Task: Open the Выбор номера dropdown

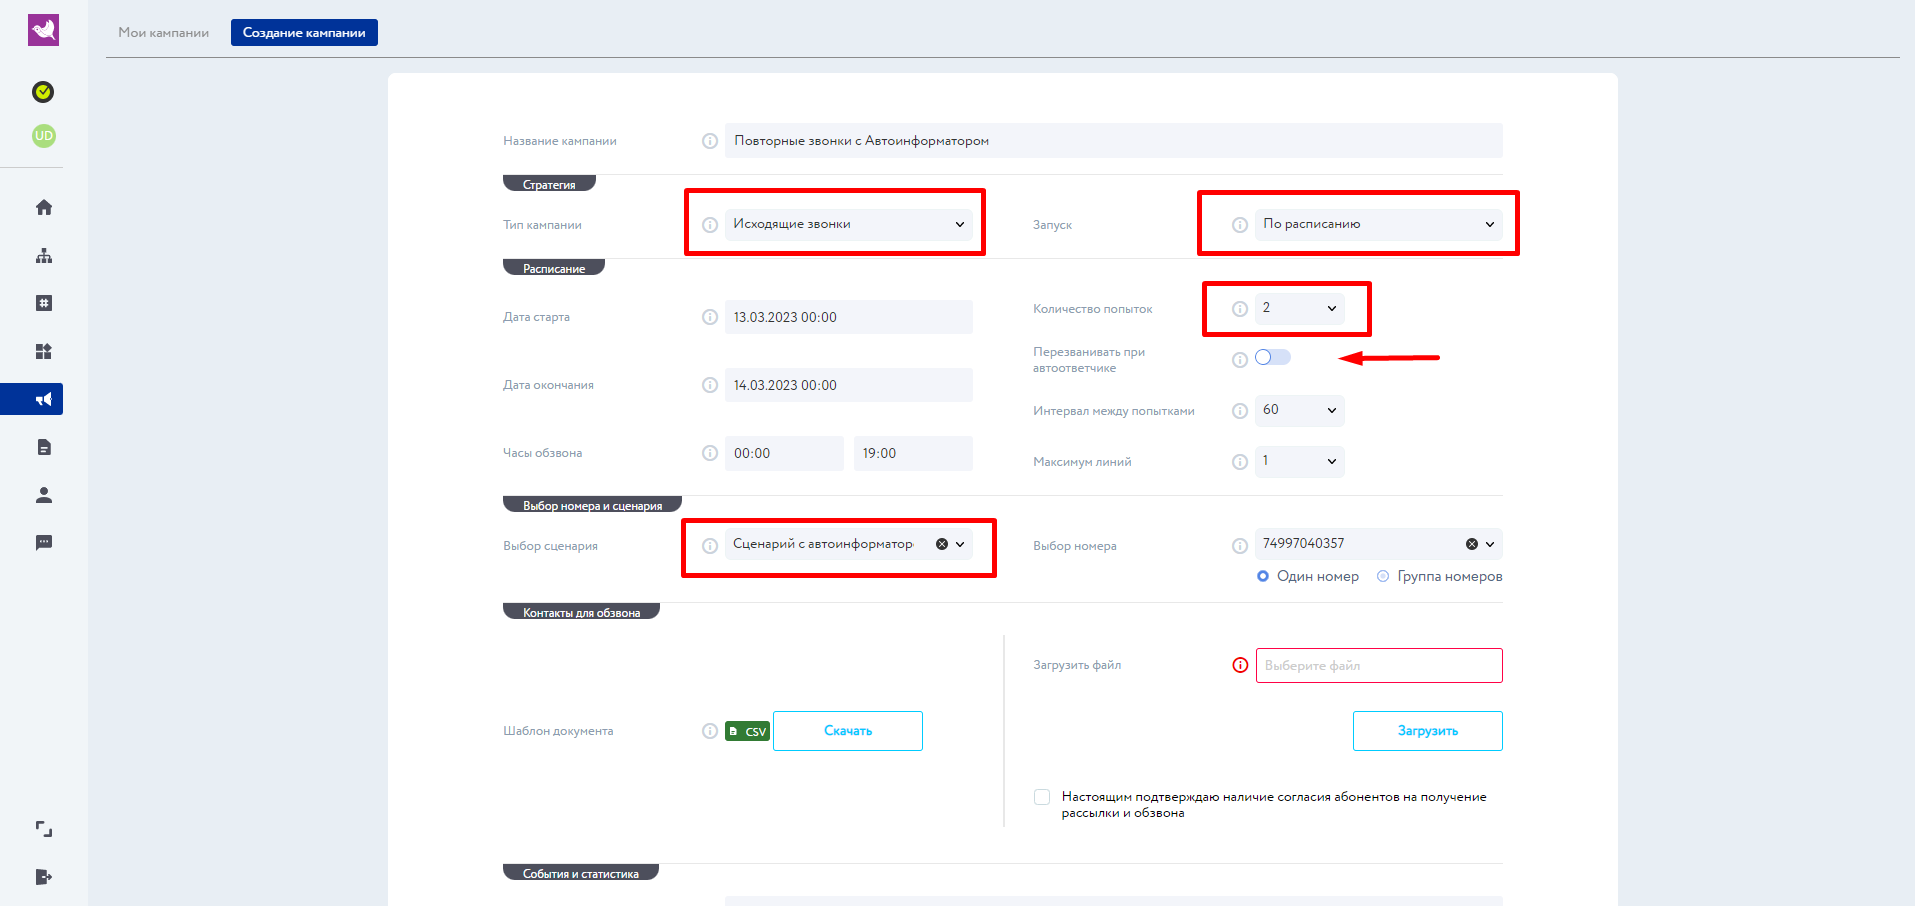Action: 1379,544
